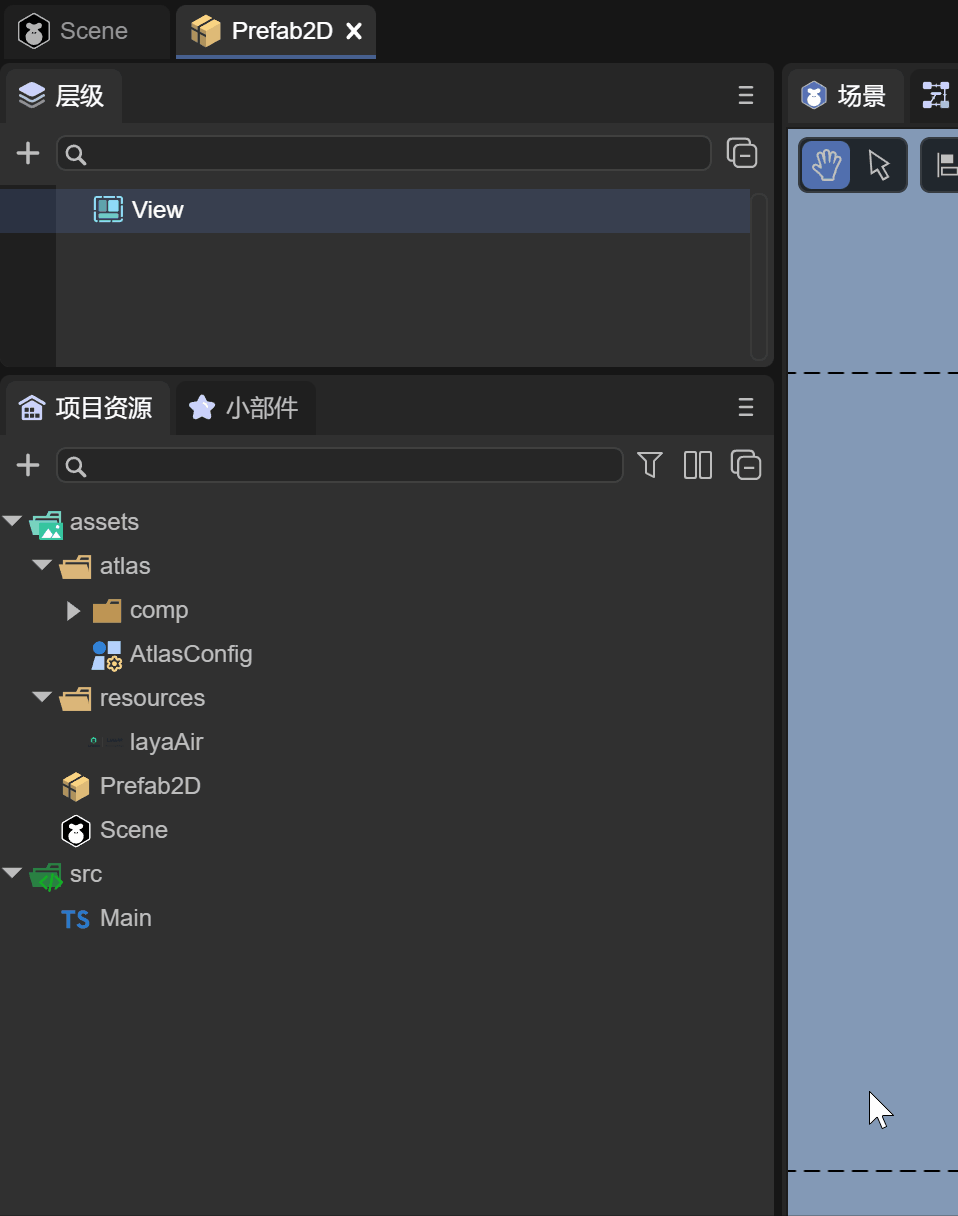Click the align tool icon in scene toolbar
This screenshot has height=1216, width=958.
944,165
